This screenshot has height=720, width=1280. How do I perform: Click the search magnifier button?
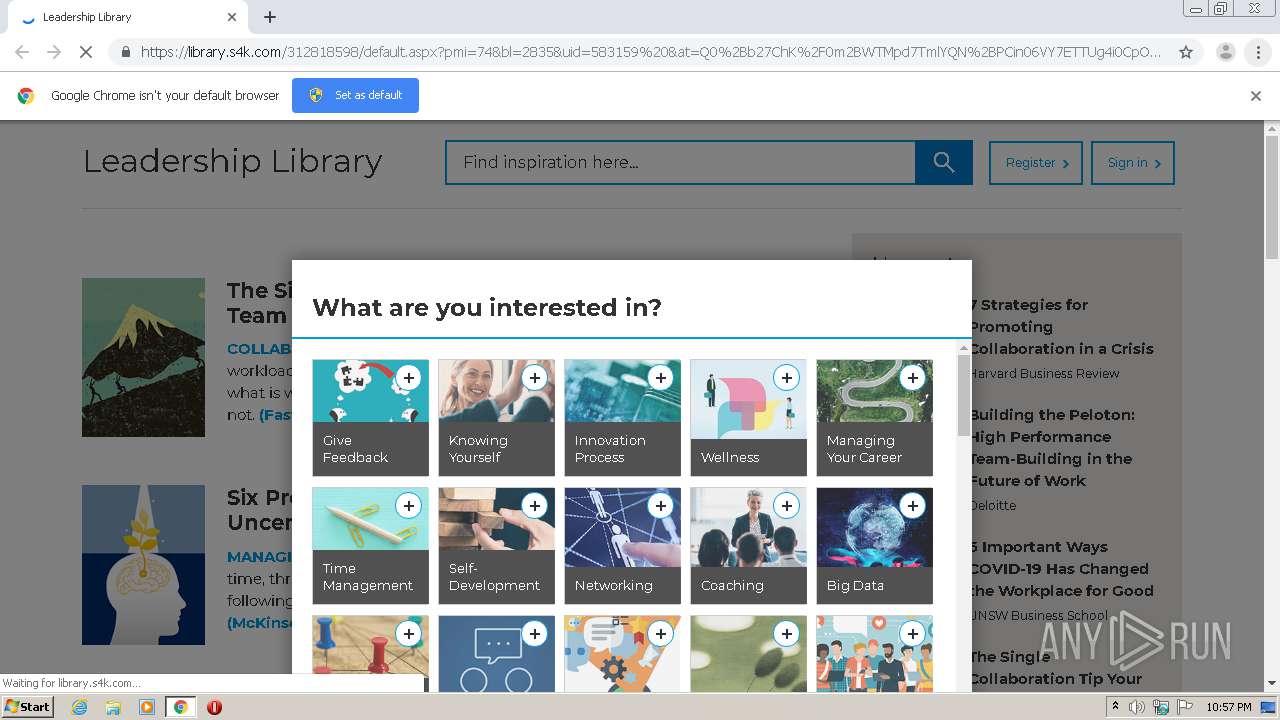click(943, 162)
